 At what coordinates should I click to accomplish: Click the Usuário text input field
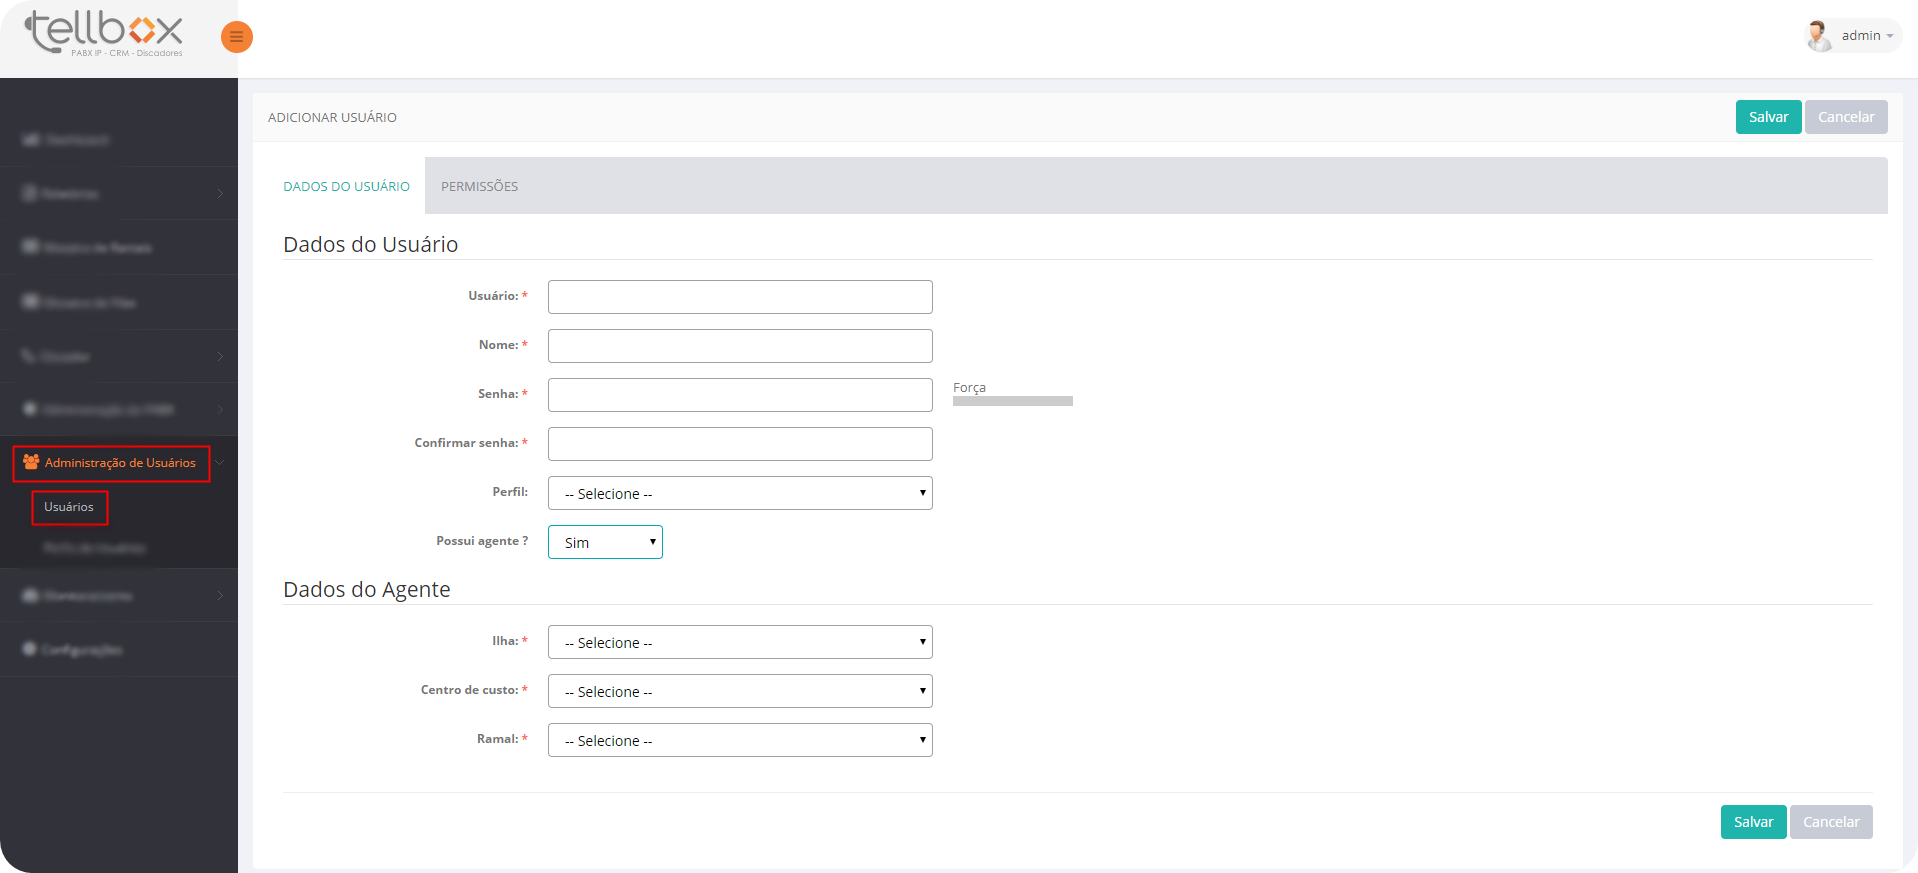point(739,297)
